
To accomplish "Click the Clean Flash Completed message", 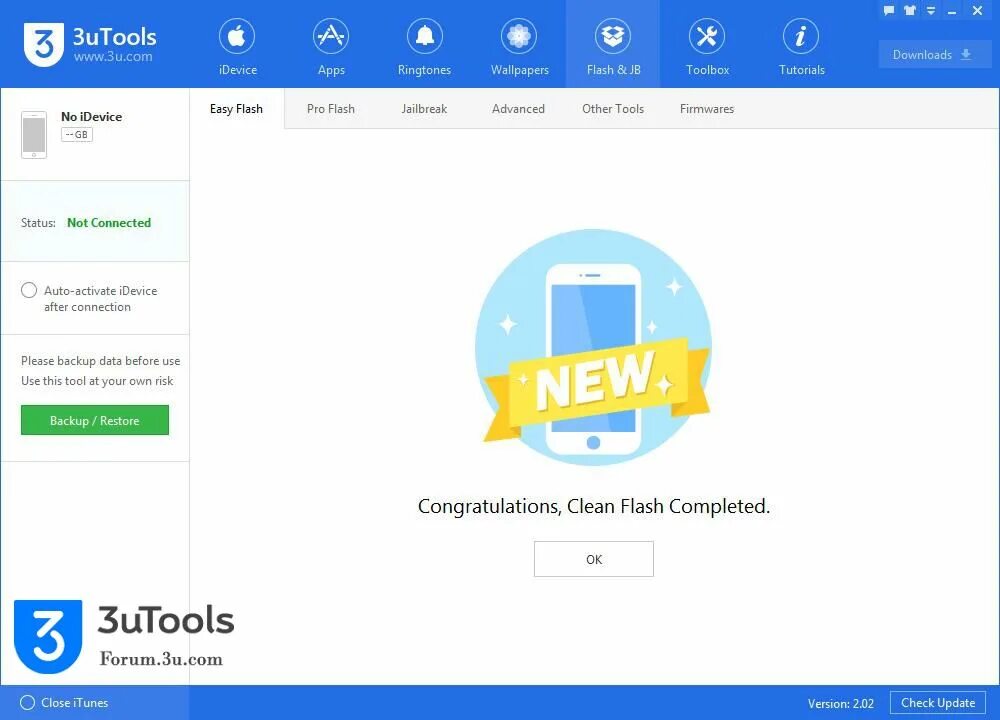I will 594,506.
